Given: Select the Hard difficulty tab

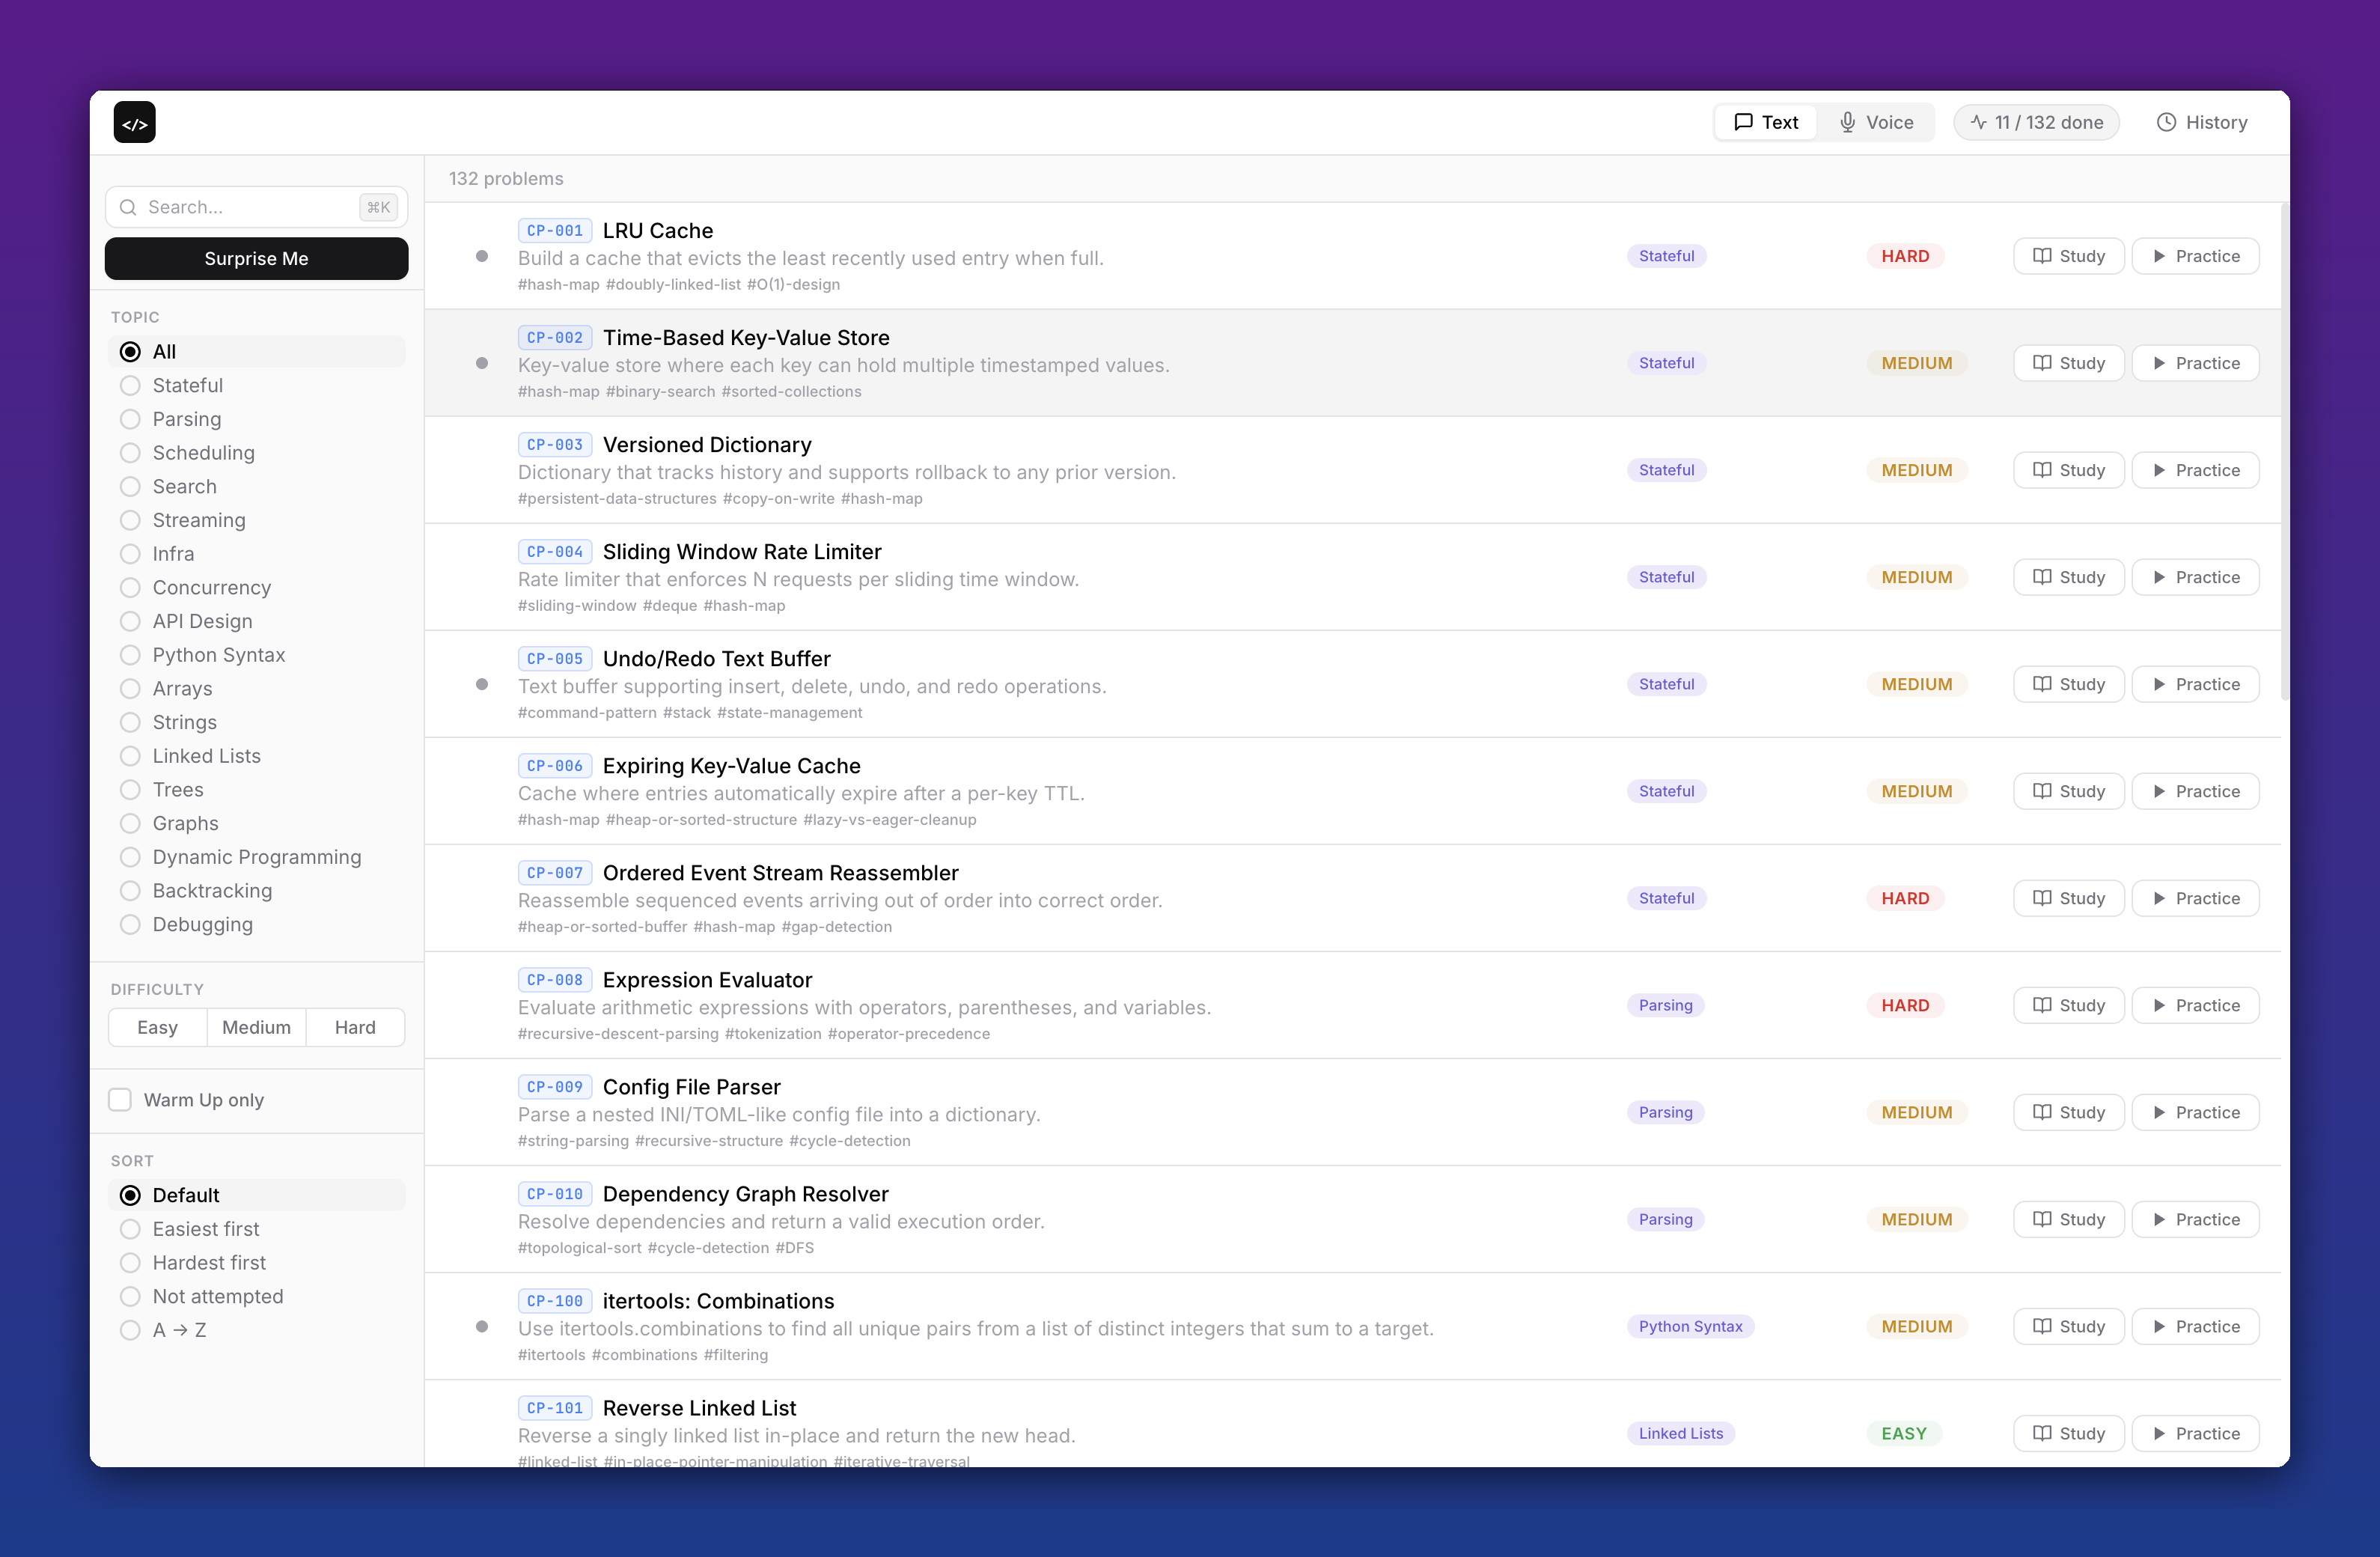Looking at the screenshot, I should click(x=355, y=1027).
